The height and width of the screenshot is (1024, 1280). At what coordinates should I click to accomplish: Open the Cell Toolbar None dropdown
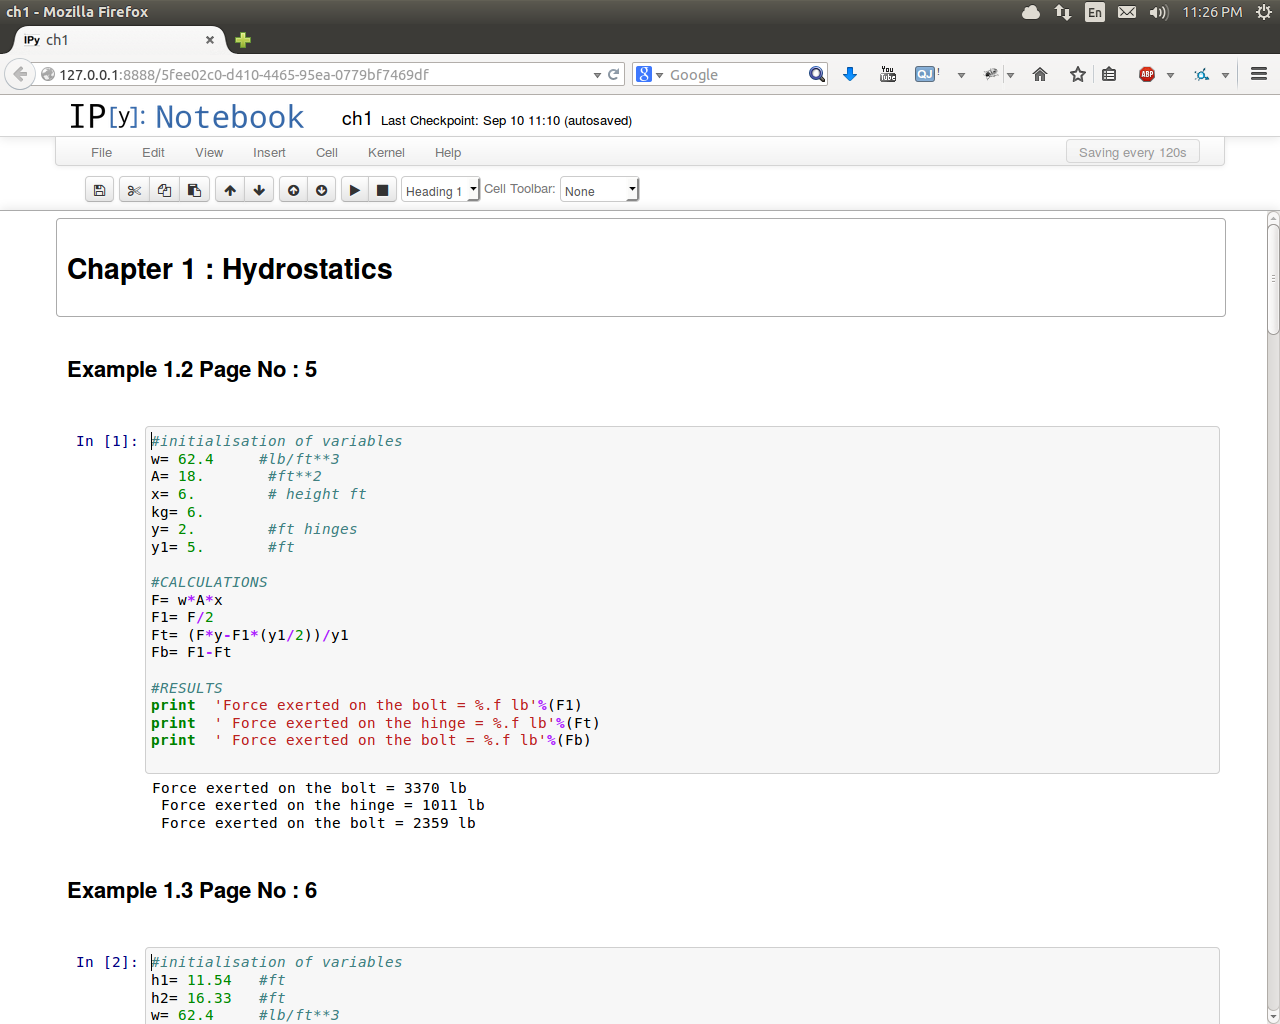click(598, 190)
